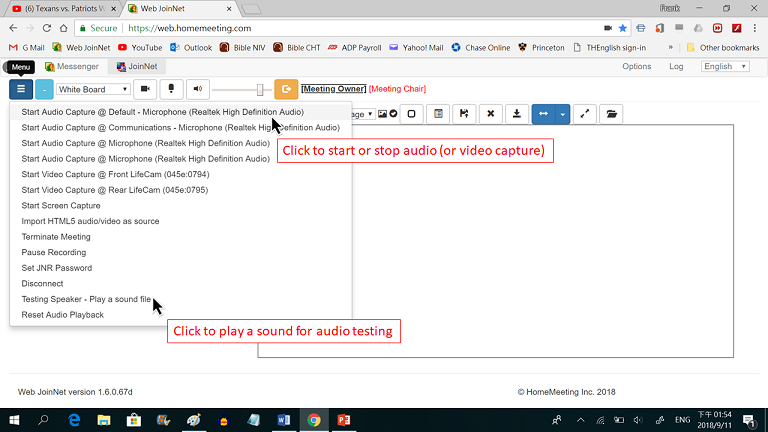Click the Options link

point(636,66)
